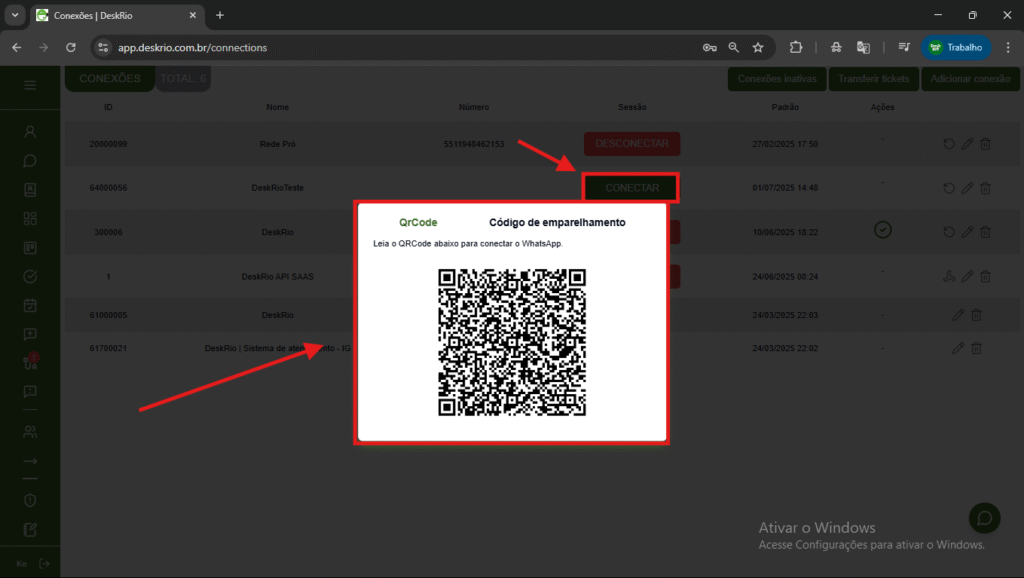Open the users group sidebar icon

click(x=30, y=432)
